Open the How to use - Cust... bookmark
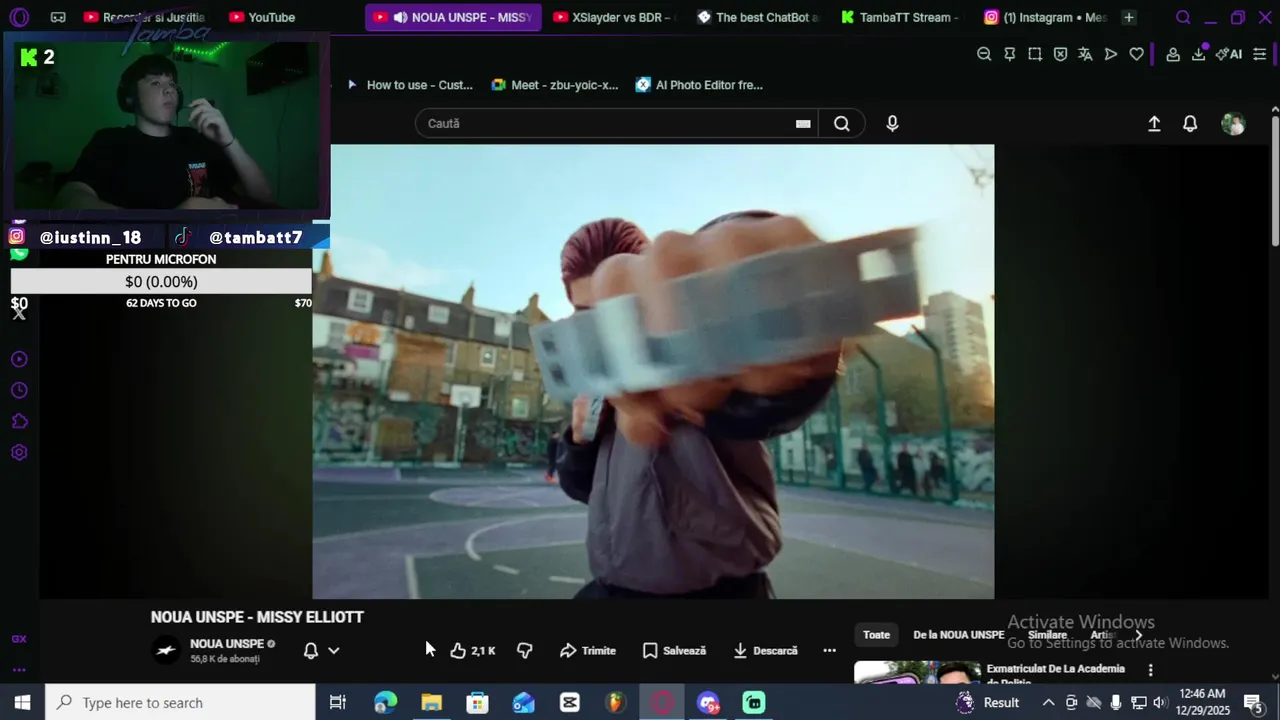This screenshot has width=1280, height=720. [x=409, y=85]
